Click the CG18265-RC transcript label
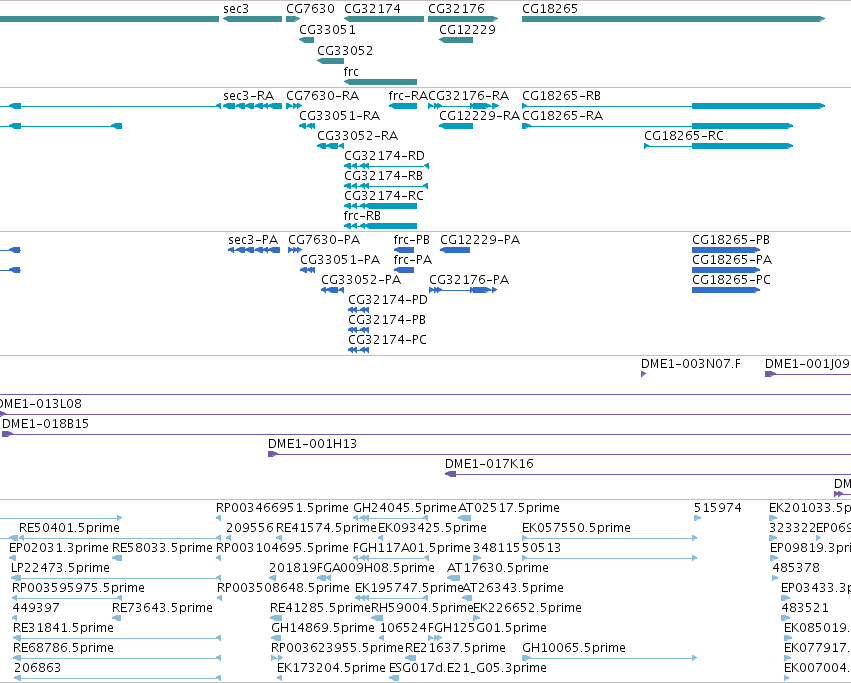The height and width of the screenshot is (683, 851). [684, 136]
